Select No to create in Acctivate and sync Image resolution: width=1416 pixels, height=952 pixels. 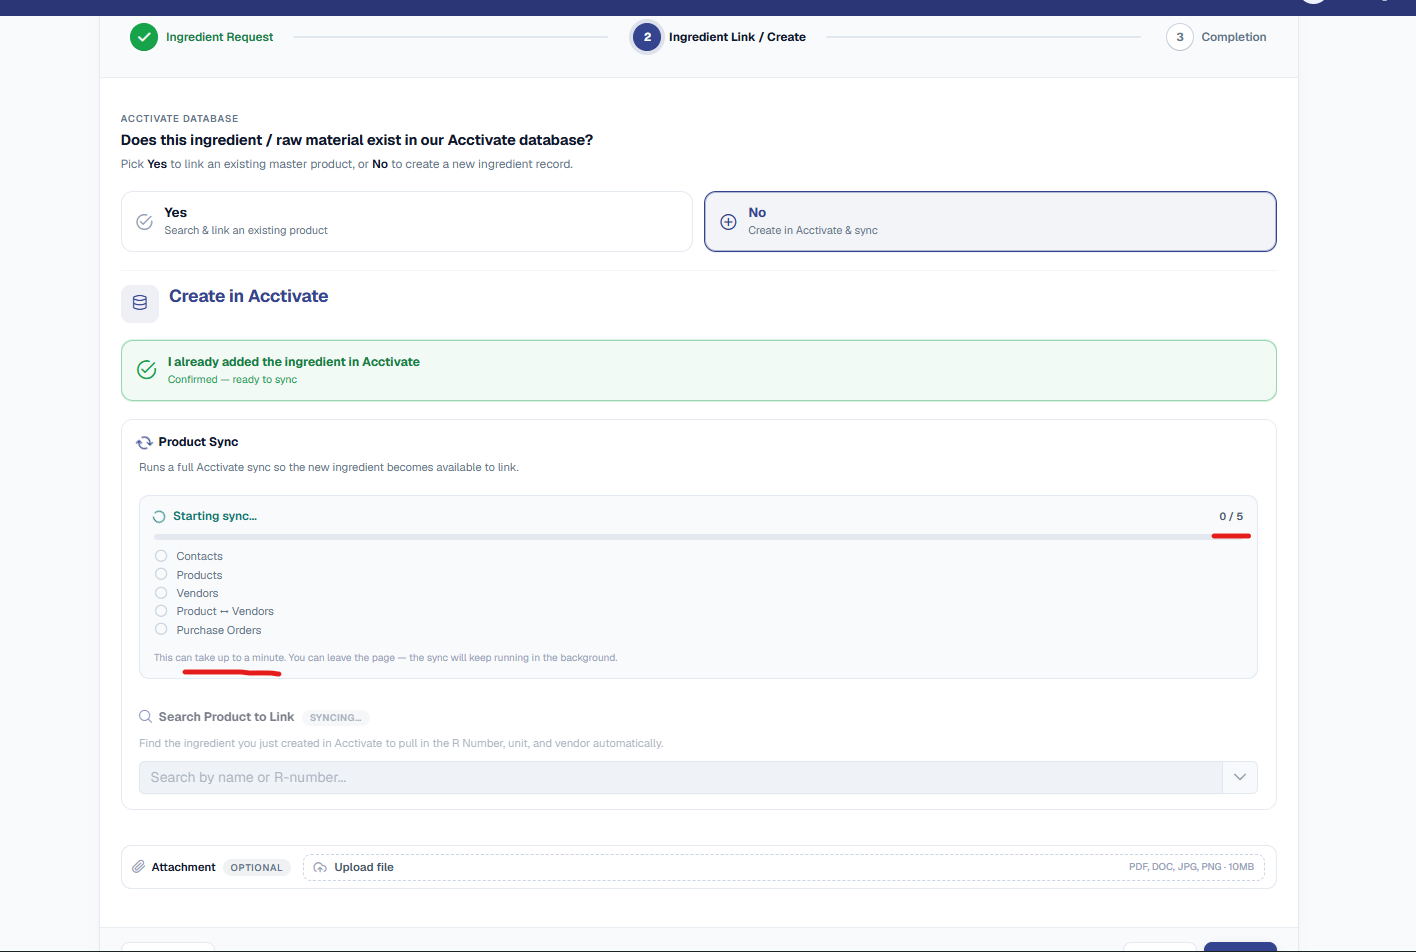990,221
